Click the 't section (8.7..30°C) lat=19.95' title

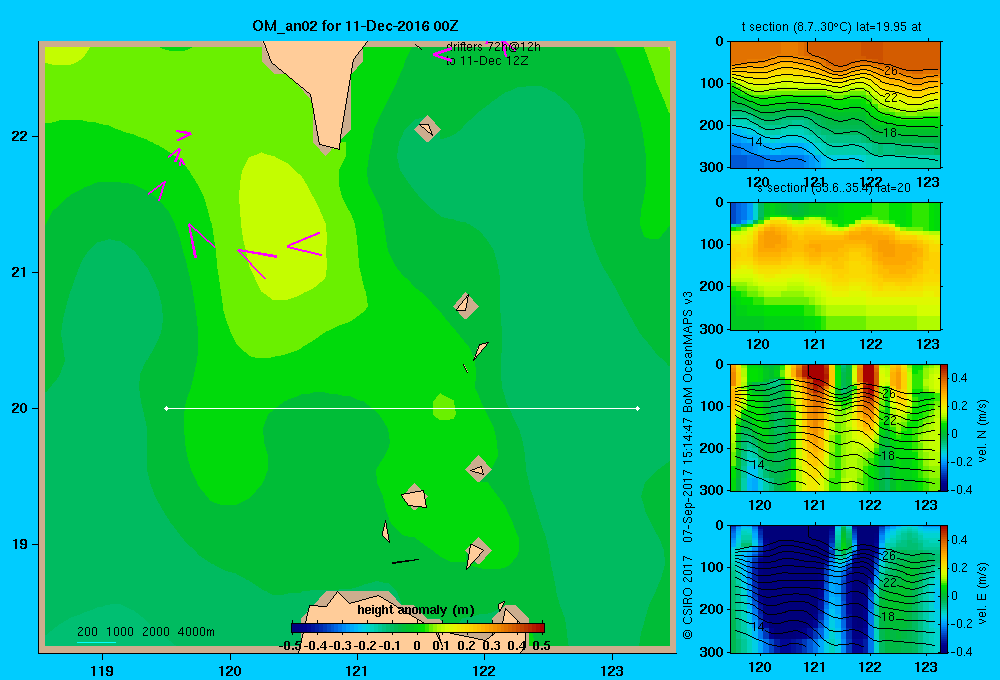click(831, 27)
